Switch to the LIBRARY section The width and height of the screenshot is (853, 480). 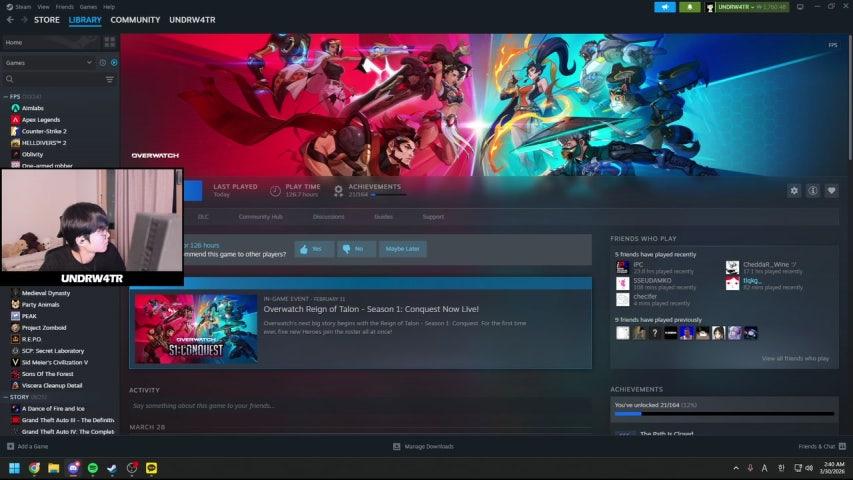pos(85,20)
